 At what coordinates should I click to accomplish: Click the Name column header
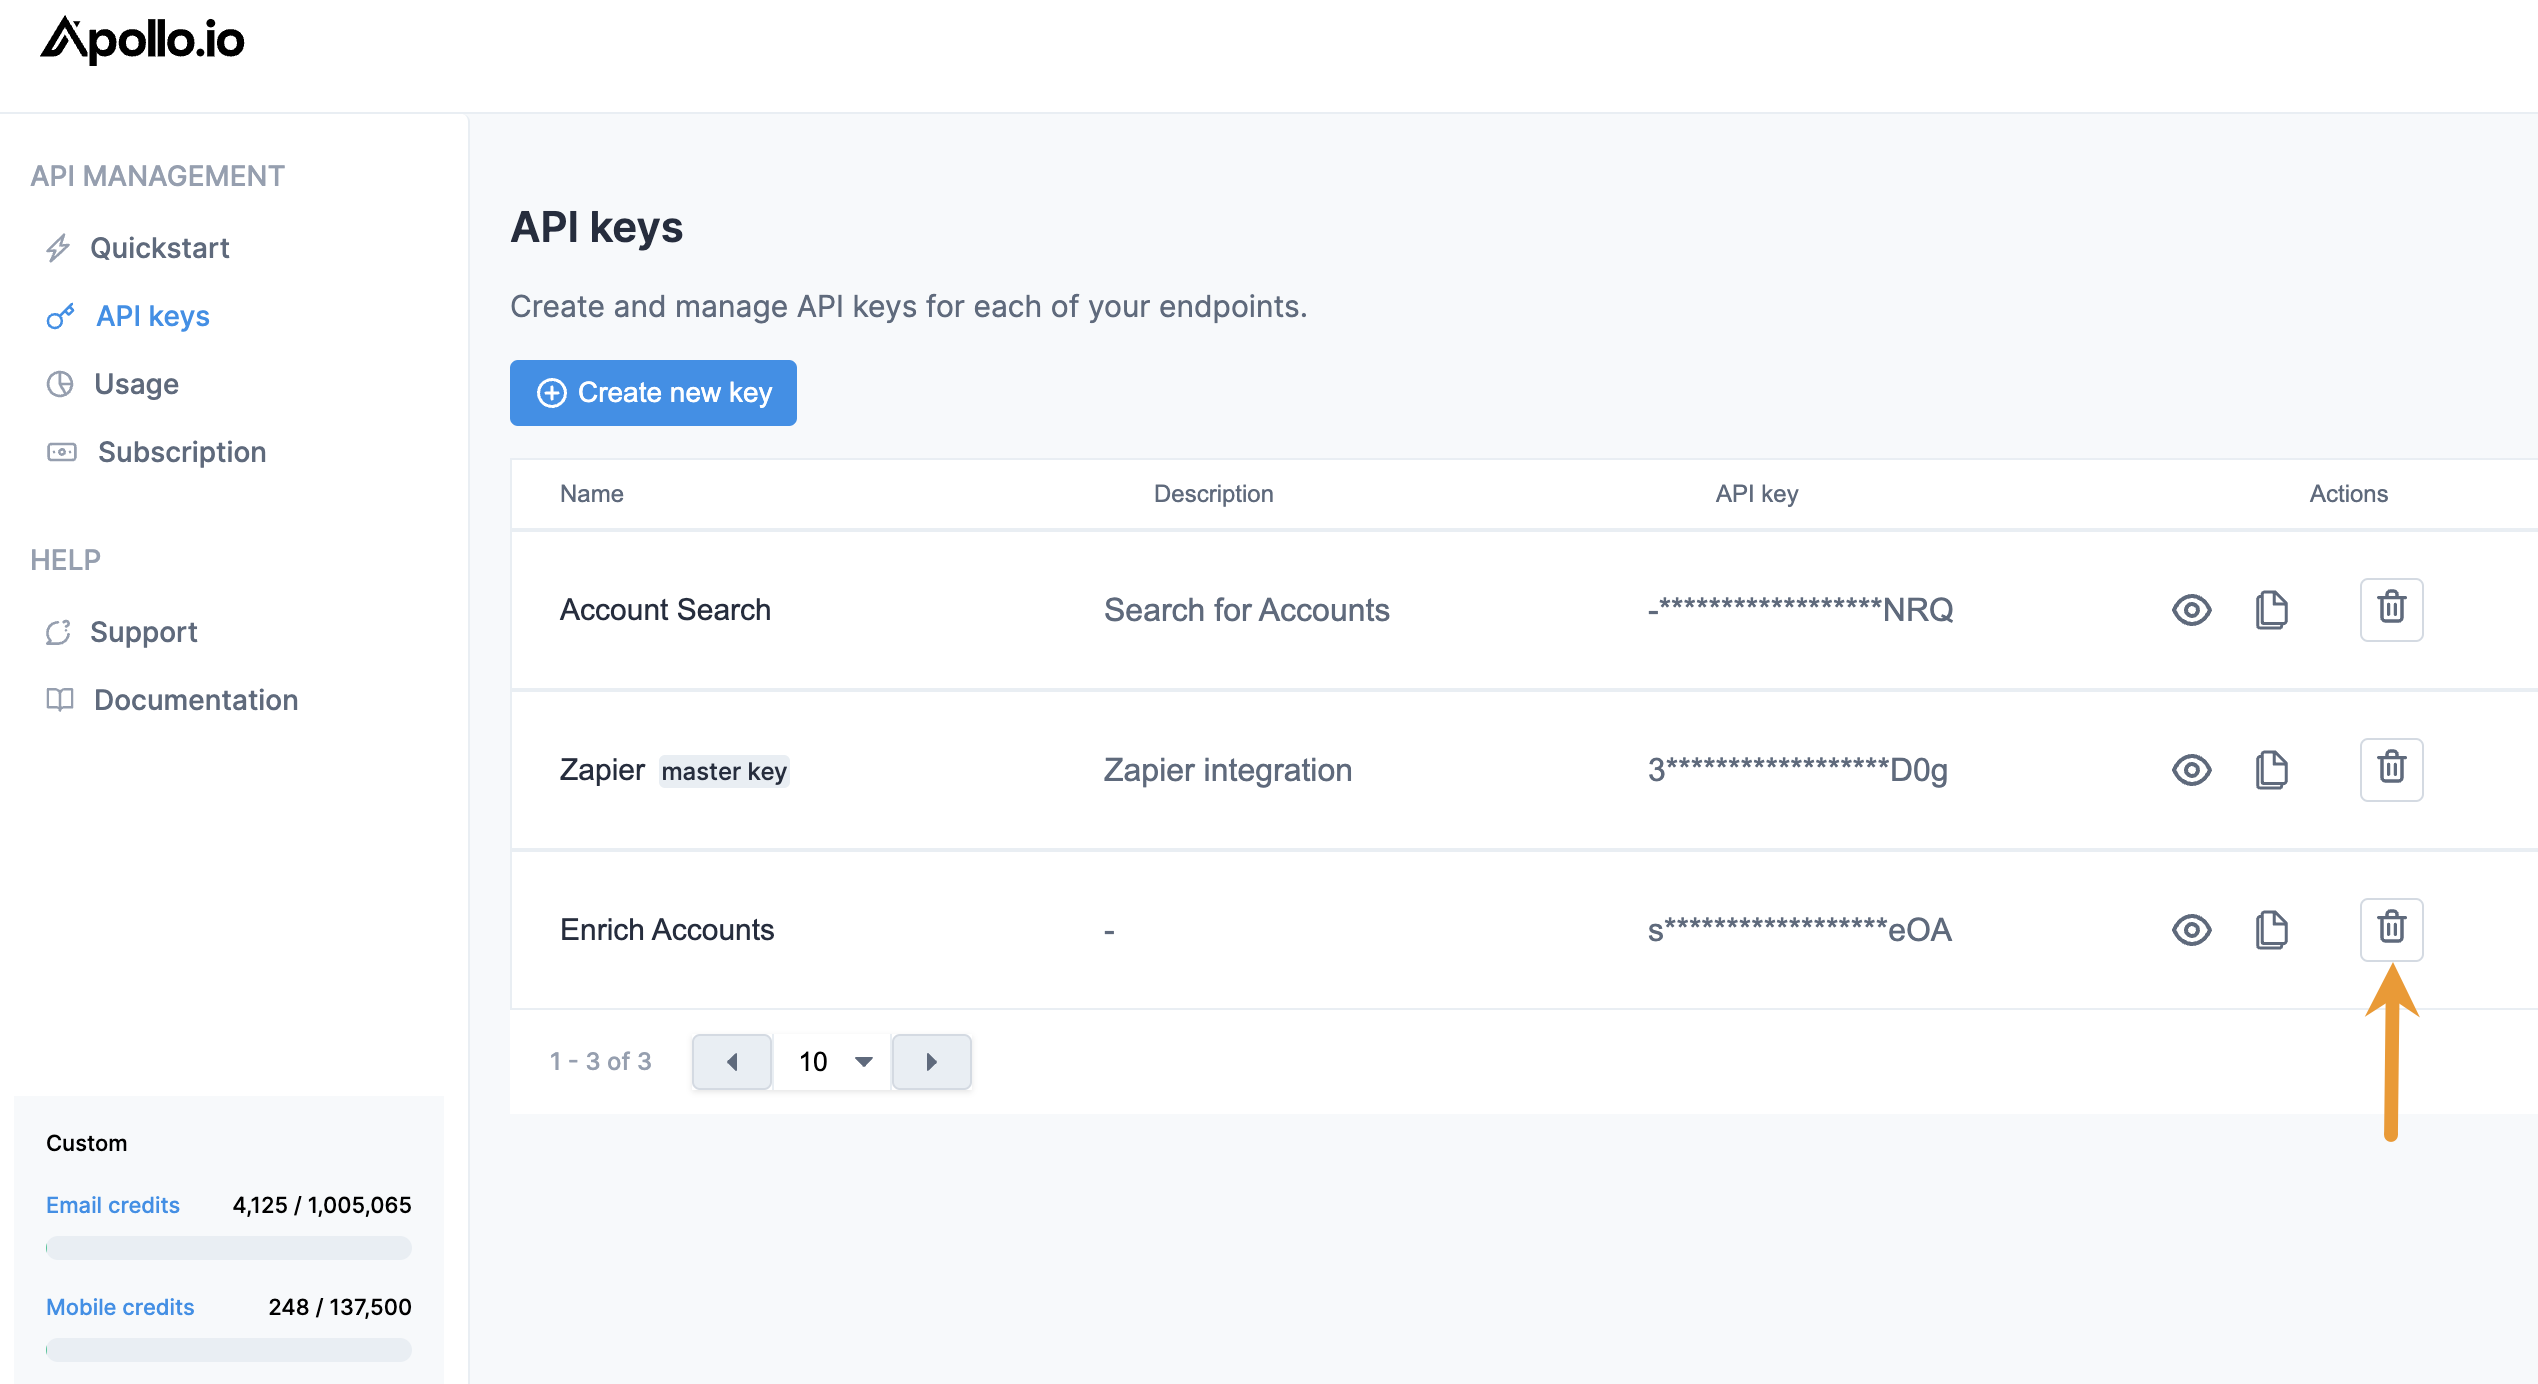pos(592,494)
